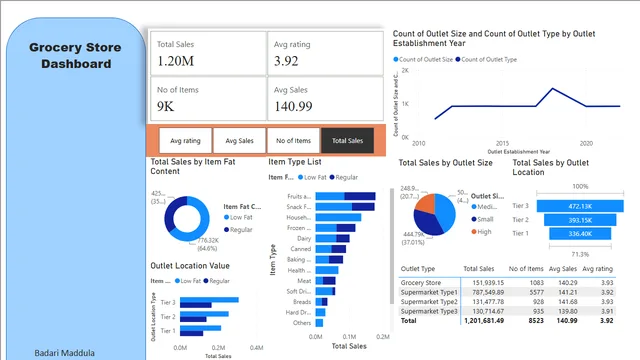Select Tier 3 Low Fat bar in Outlet Location Value

(209, 300)
